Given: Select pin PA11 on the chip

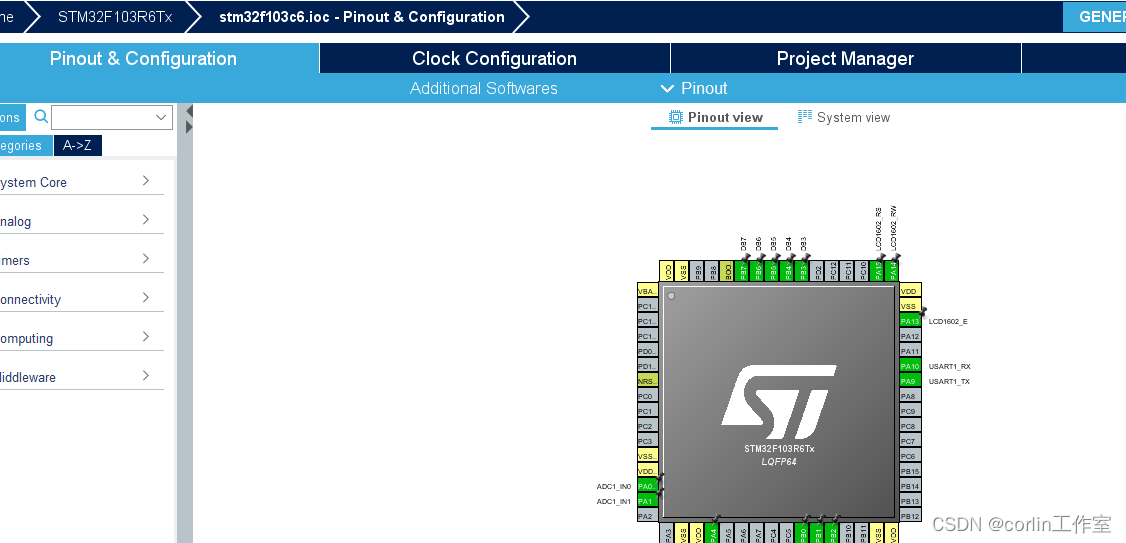Looking at the screenshot, I should pyautogui.click(x=910, y=351).
